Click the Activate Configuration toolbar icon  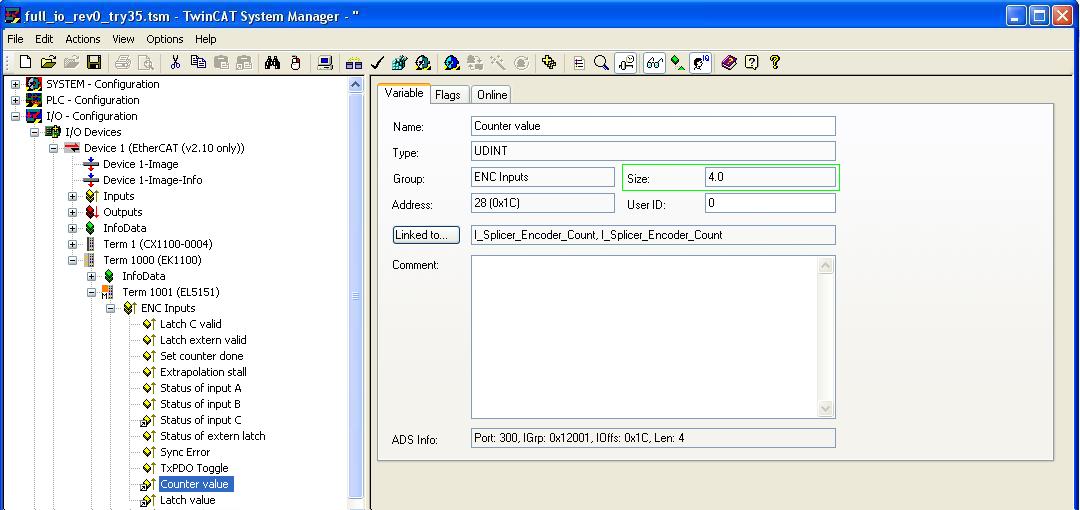coord(399,63)
